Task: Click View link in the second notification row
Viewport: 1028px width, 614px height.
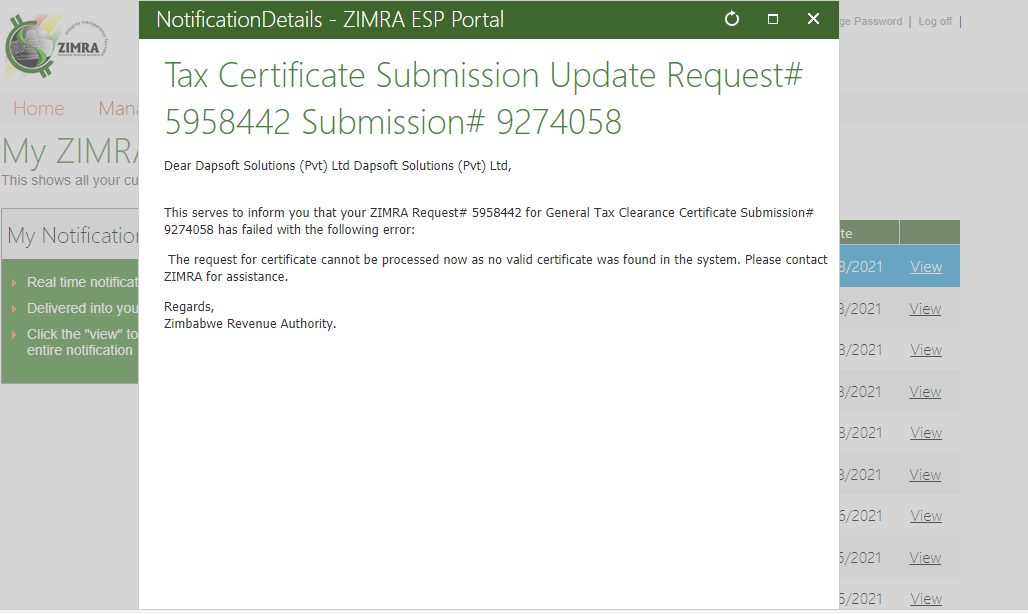Action: point(925,309)
